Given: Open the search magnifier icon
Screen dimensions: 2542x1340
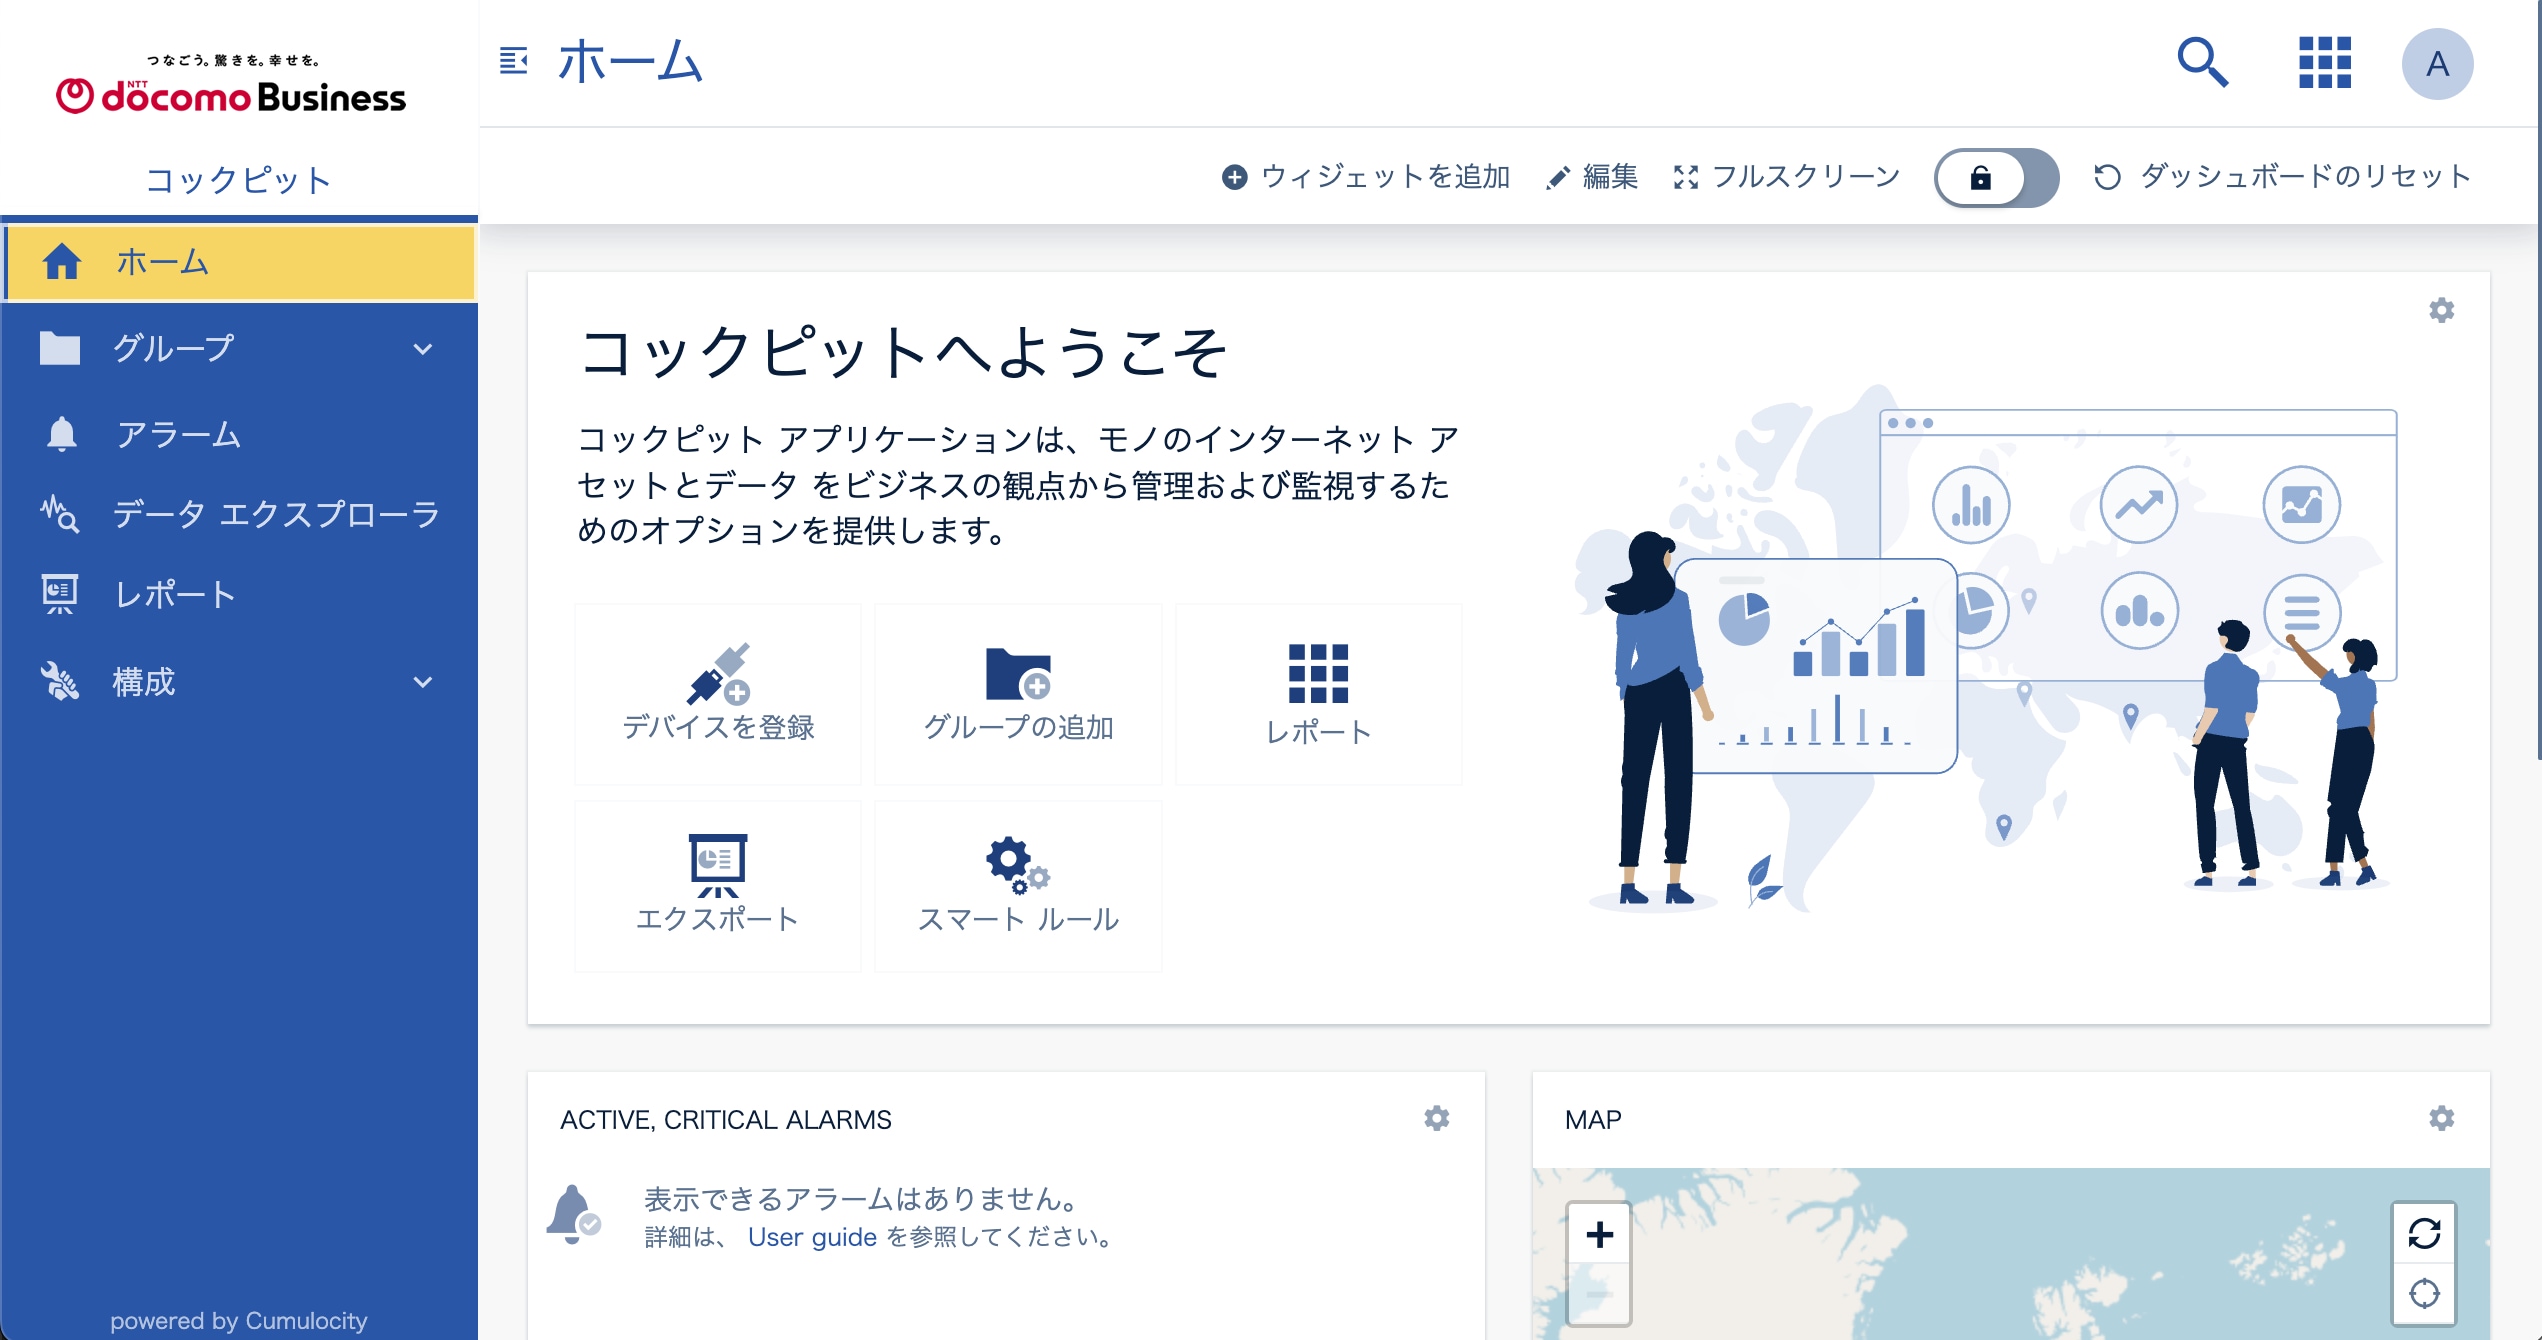Looking at the screenshot, I should 2202,63.
